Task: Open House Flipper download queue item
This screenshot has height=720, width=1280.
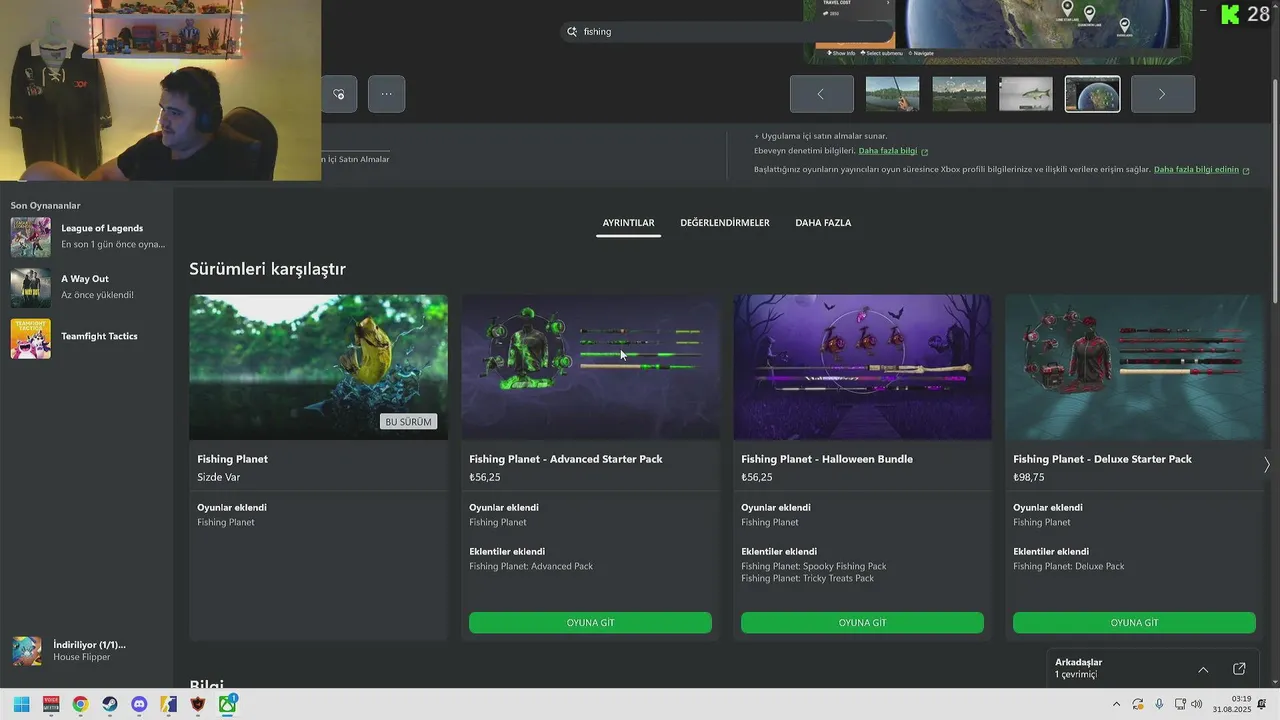Action: tap(88, 651)
